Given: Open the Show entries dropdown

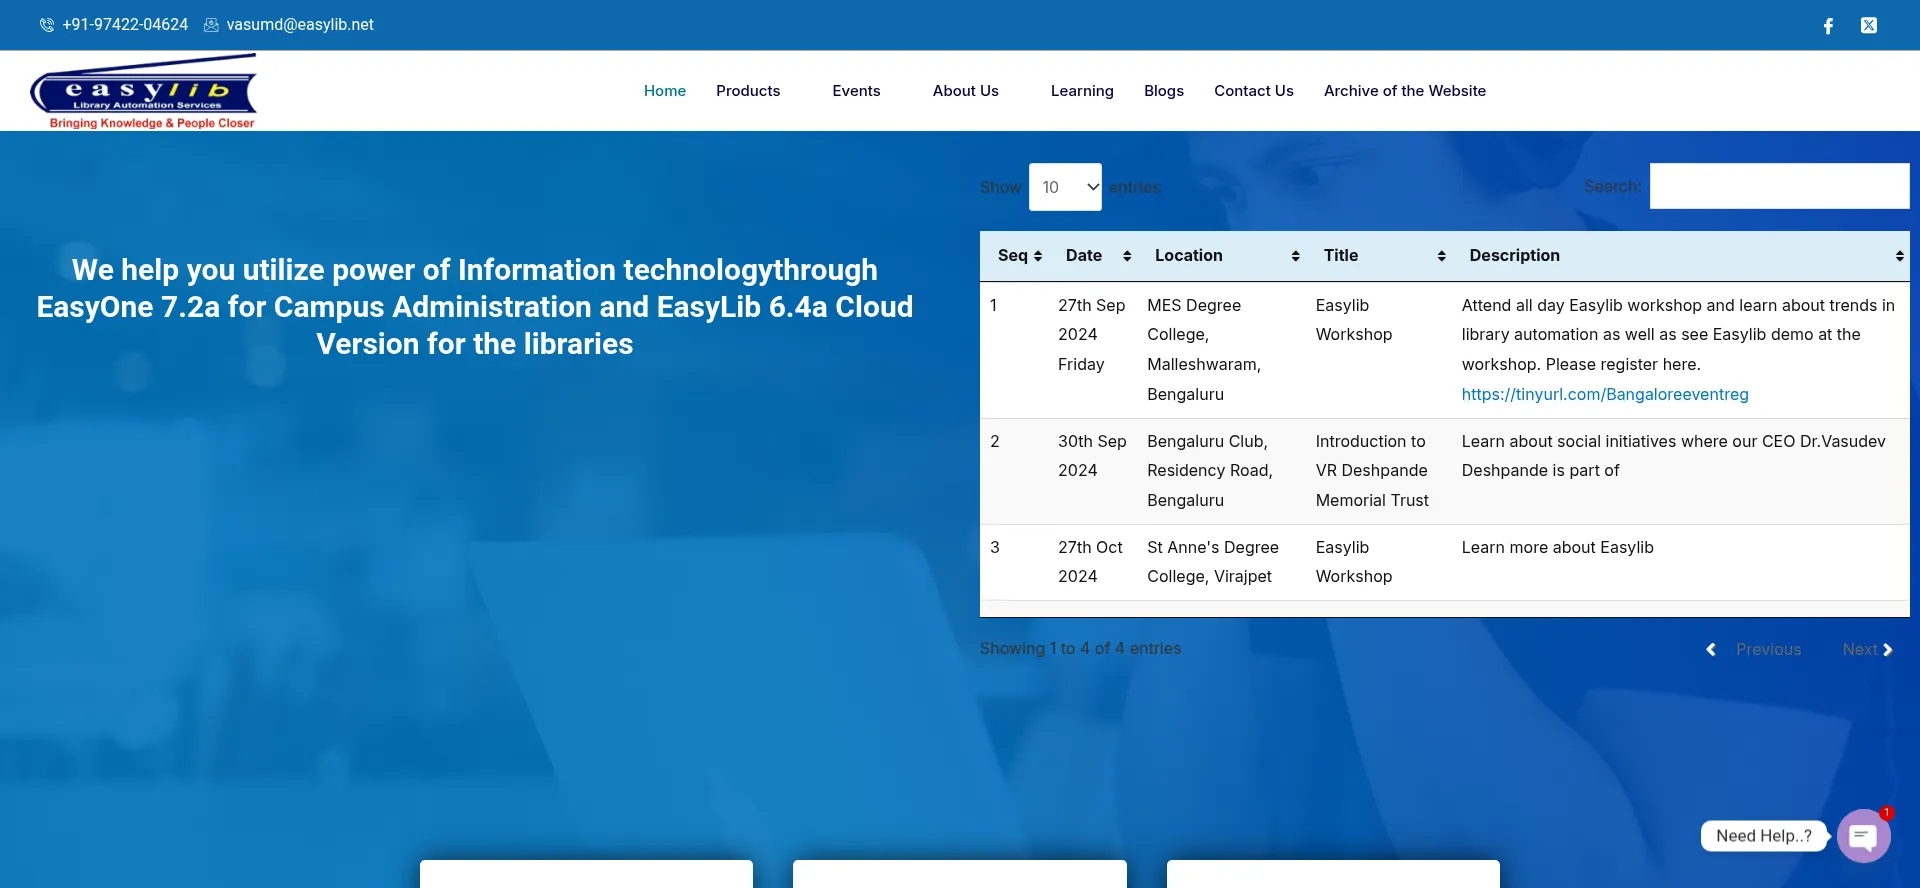Looking at the screenshot, I should (x=1065, y=187).
